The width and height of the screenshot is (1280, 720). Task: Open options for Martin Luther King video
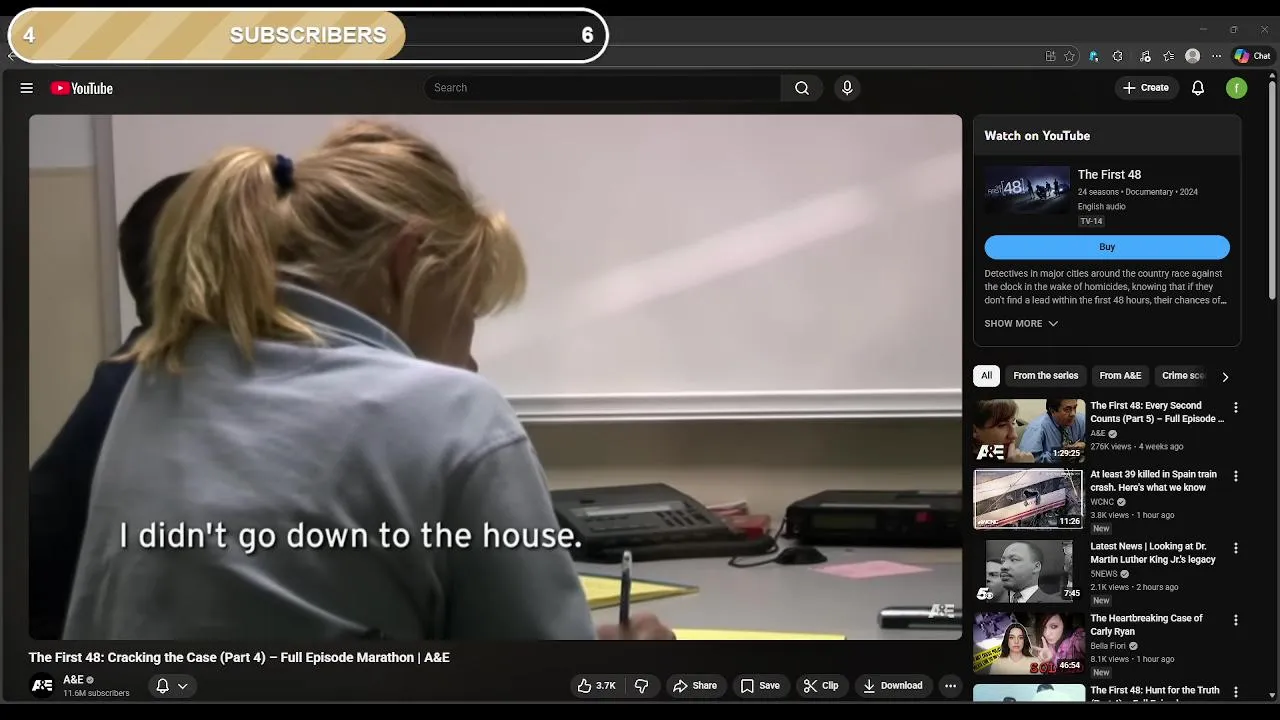tap(1235, 548)
